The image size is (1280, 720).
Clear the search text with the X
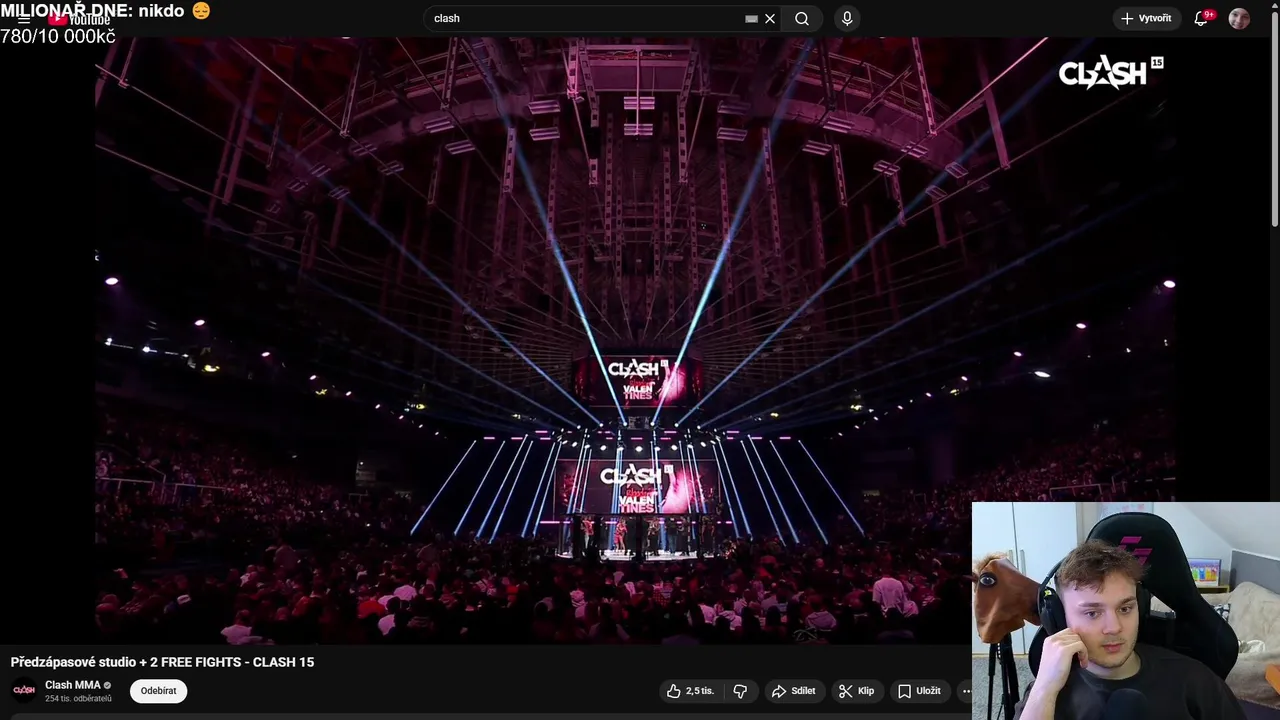pyautogui.click(x=770, y=18)
